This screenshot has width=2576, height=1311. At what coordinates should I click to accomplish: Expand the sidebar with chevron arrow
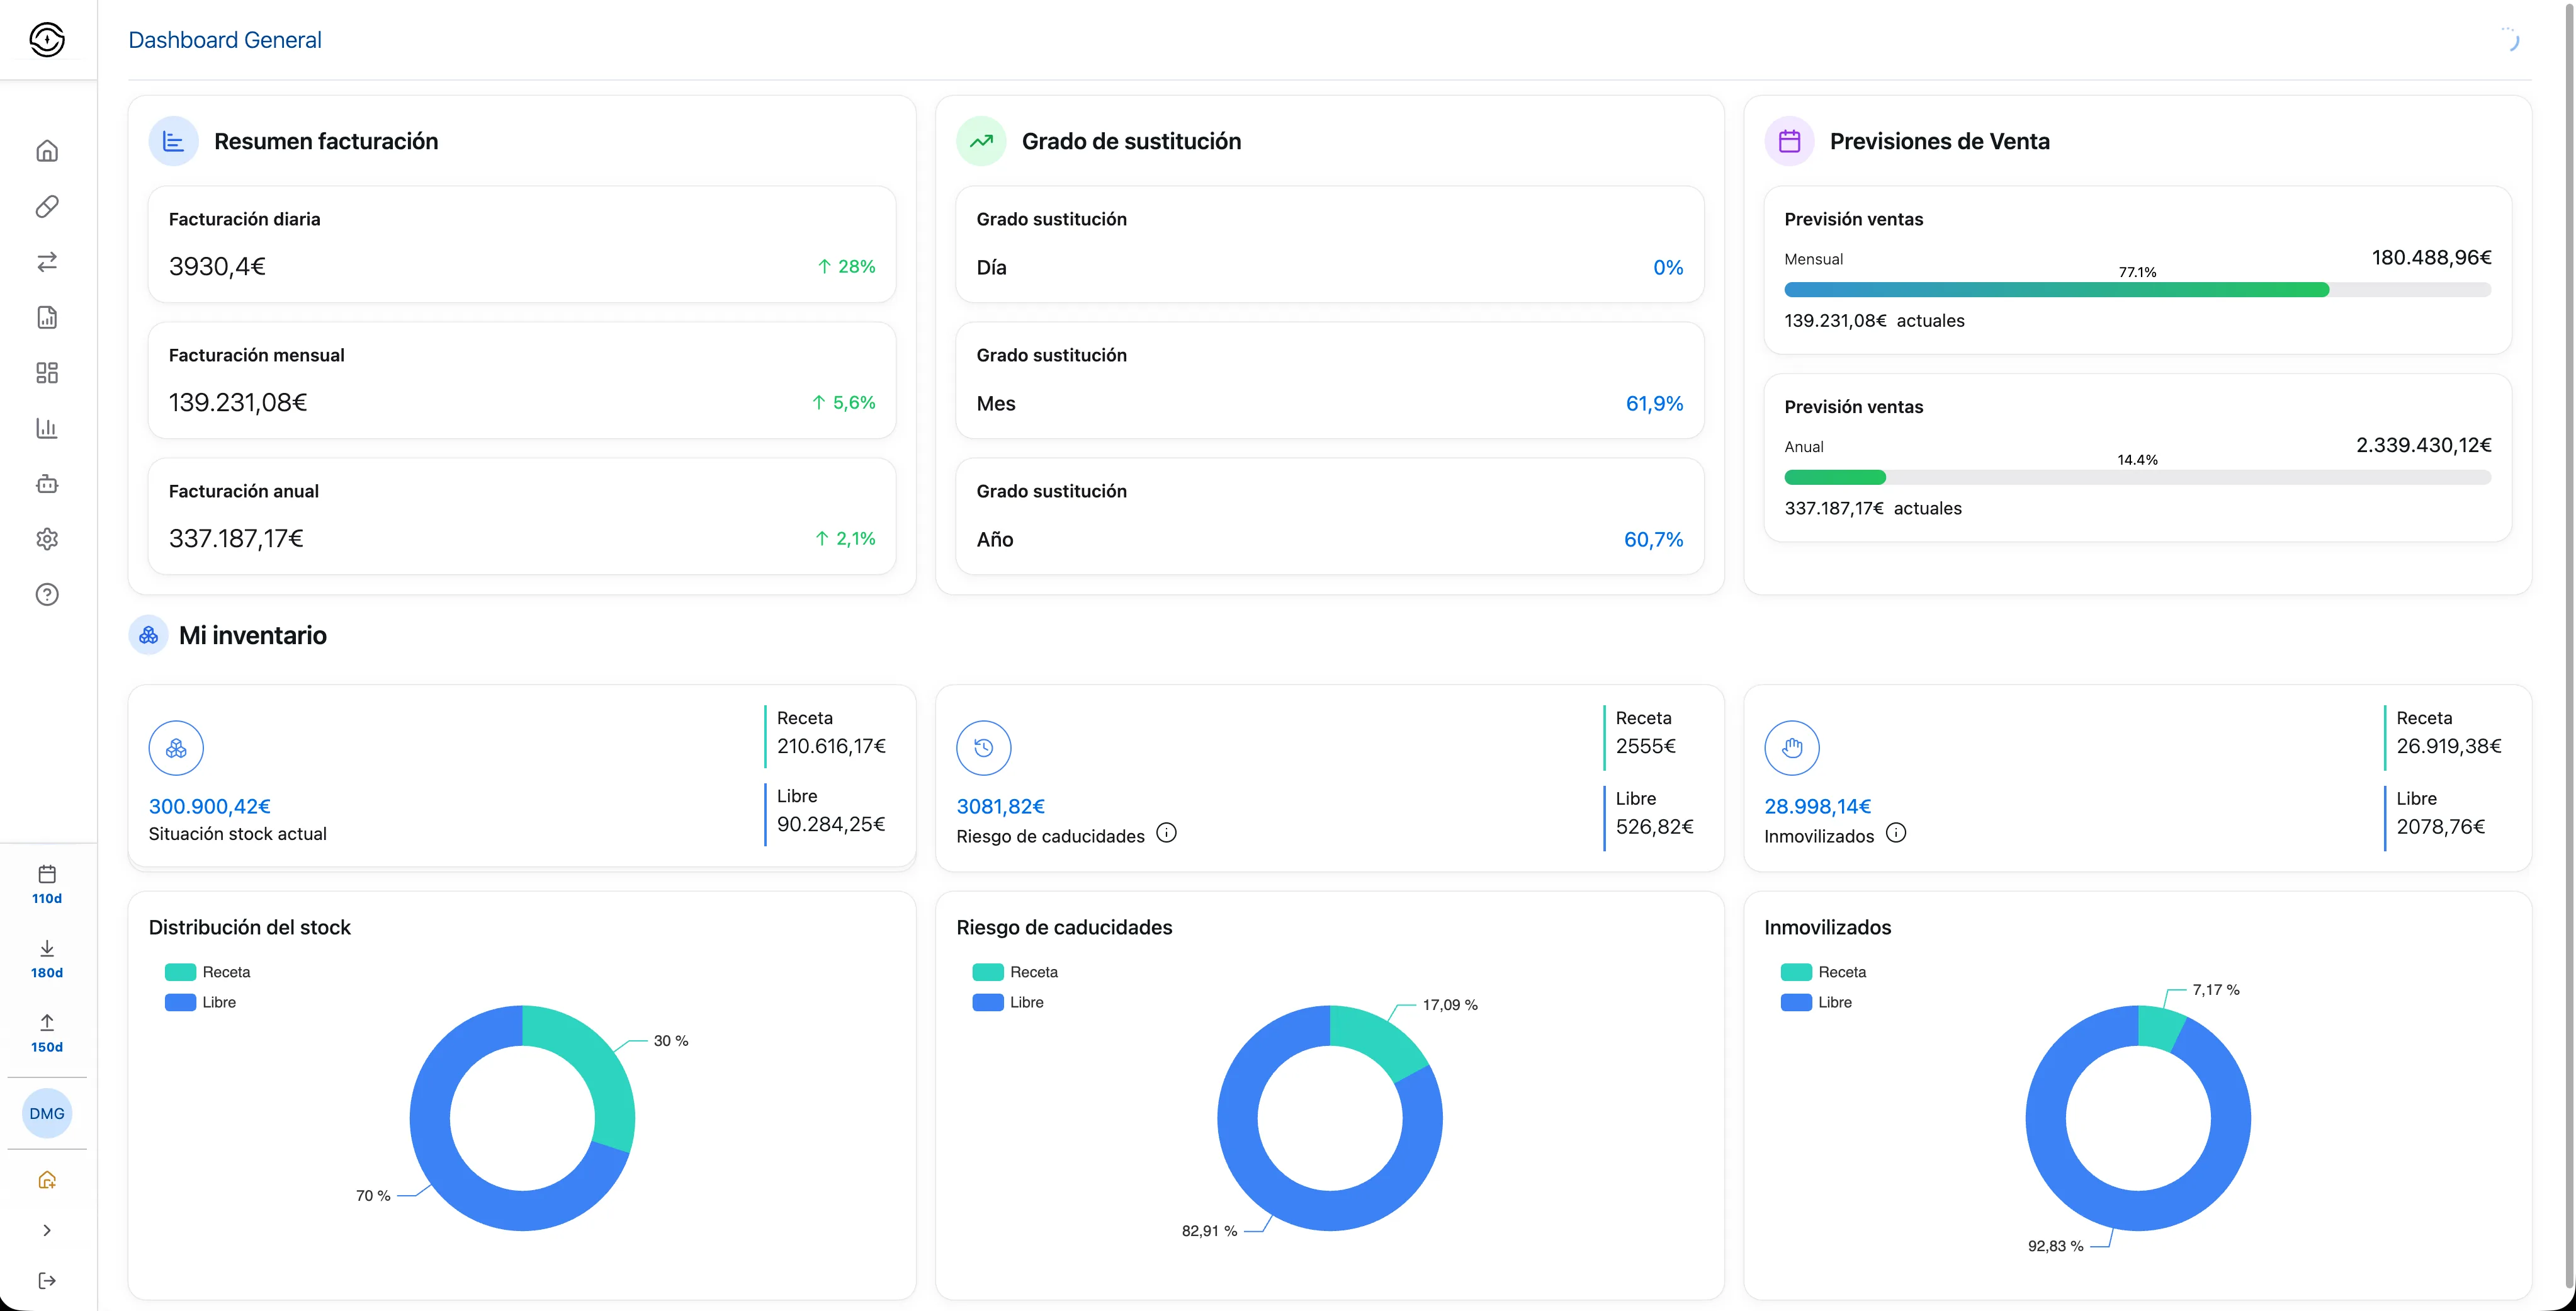pos(47,1230)
